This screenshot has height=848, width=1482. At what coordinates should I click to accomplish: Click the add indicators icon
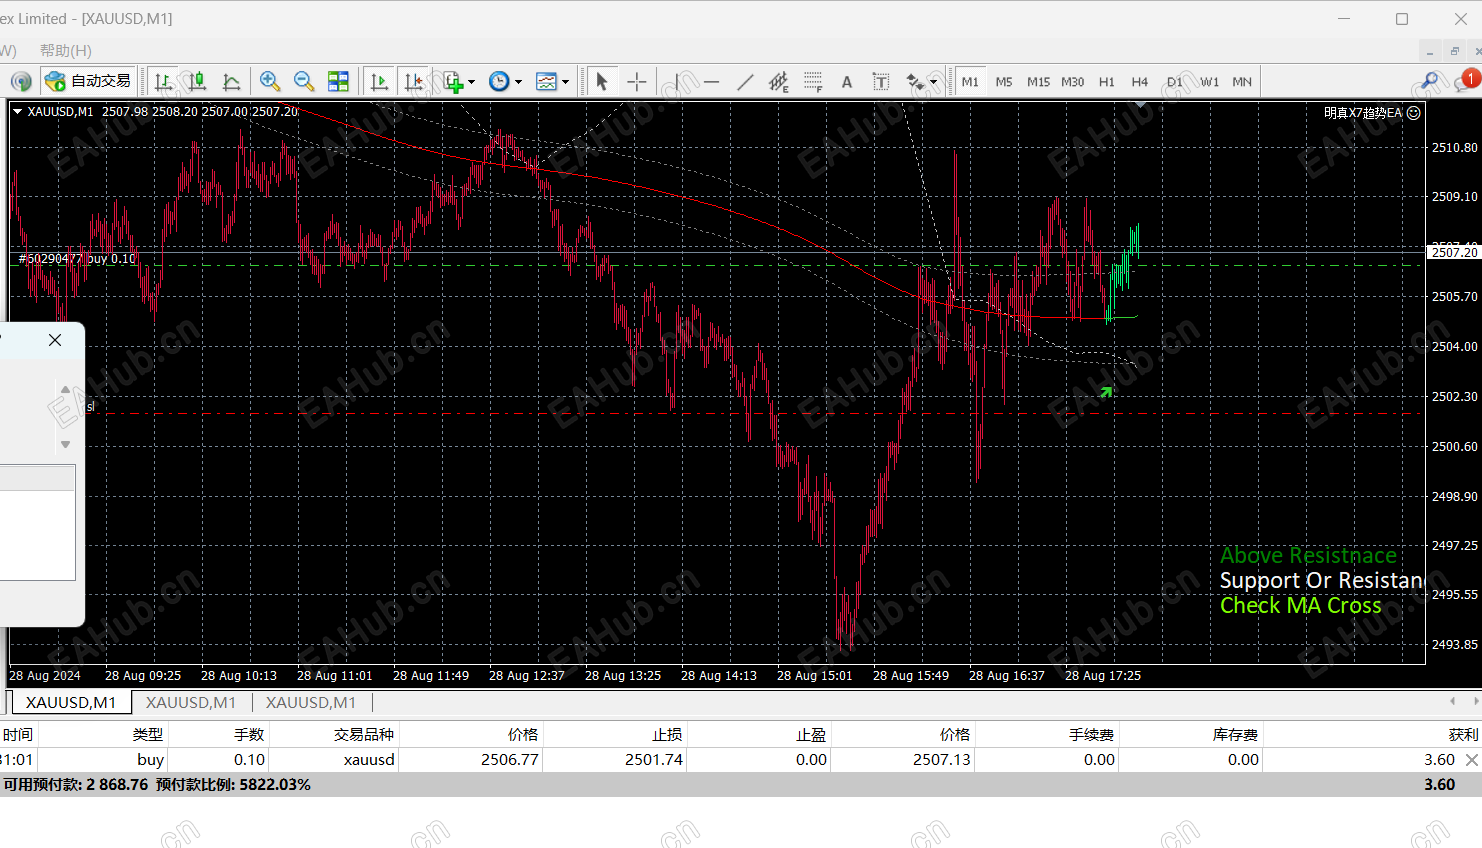pyautogui.click(x=453, y=81)
